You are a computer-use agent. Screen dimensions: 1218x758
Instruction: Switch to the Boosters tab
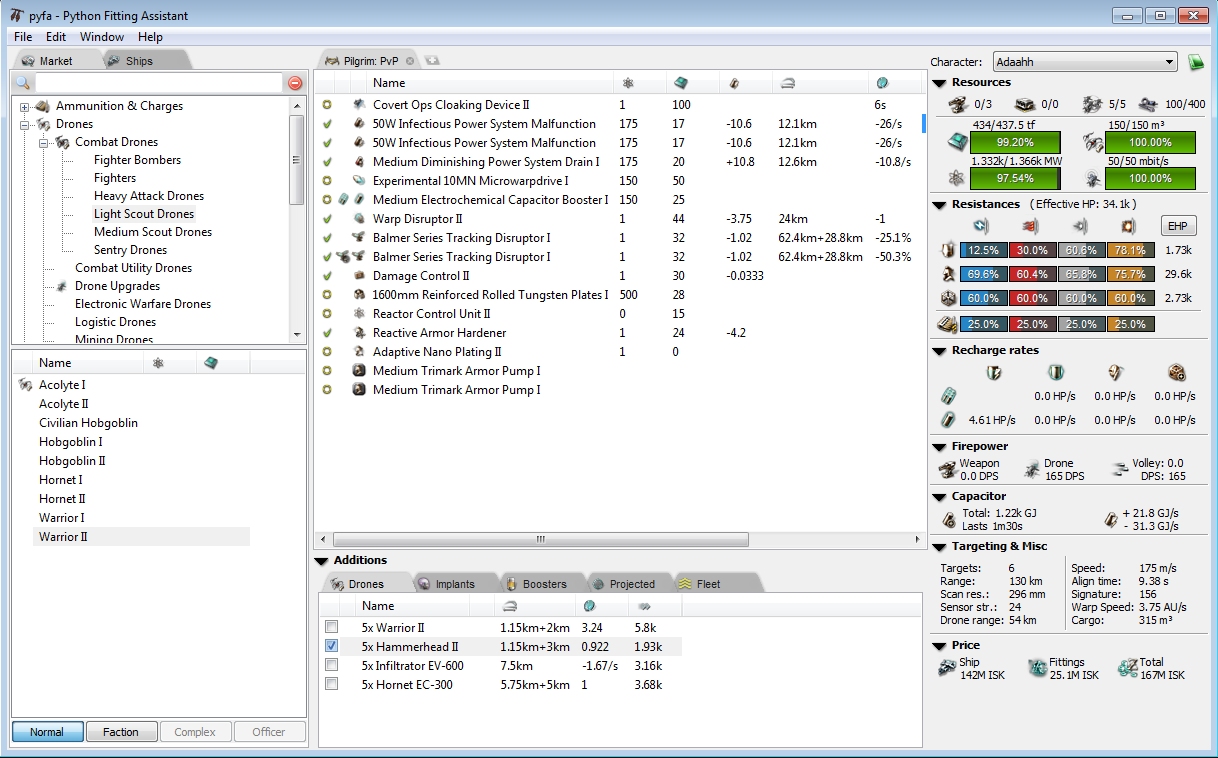[x=544, y=584]
